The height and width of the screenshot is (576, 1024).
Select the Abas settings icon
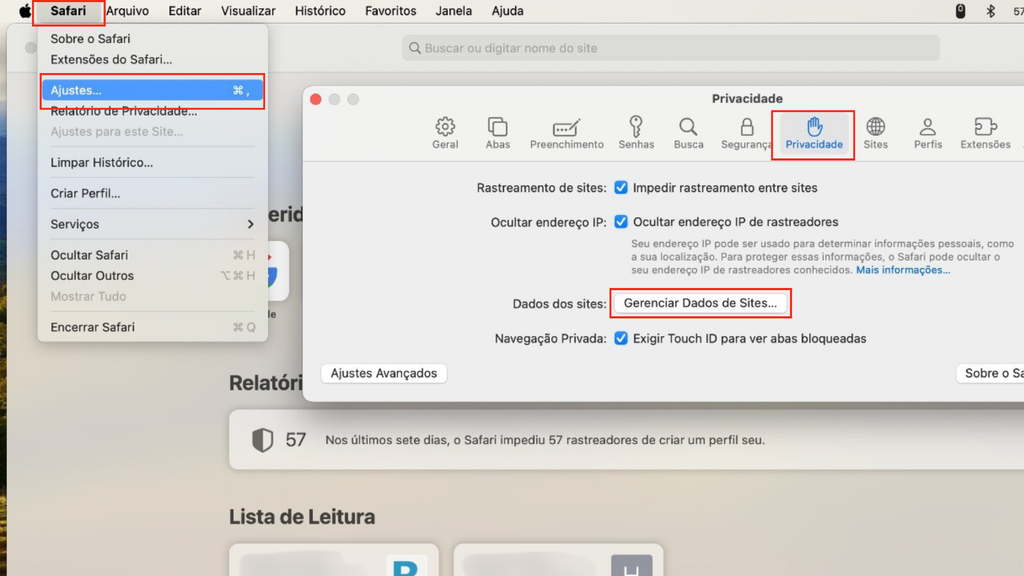point(497,133)
